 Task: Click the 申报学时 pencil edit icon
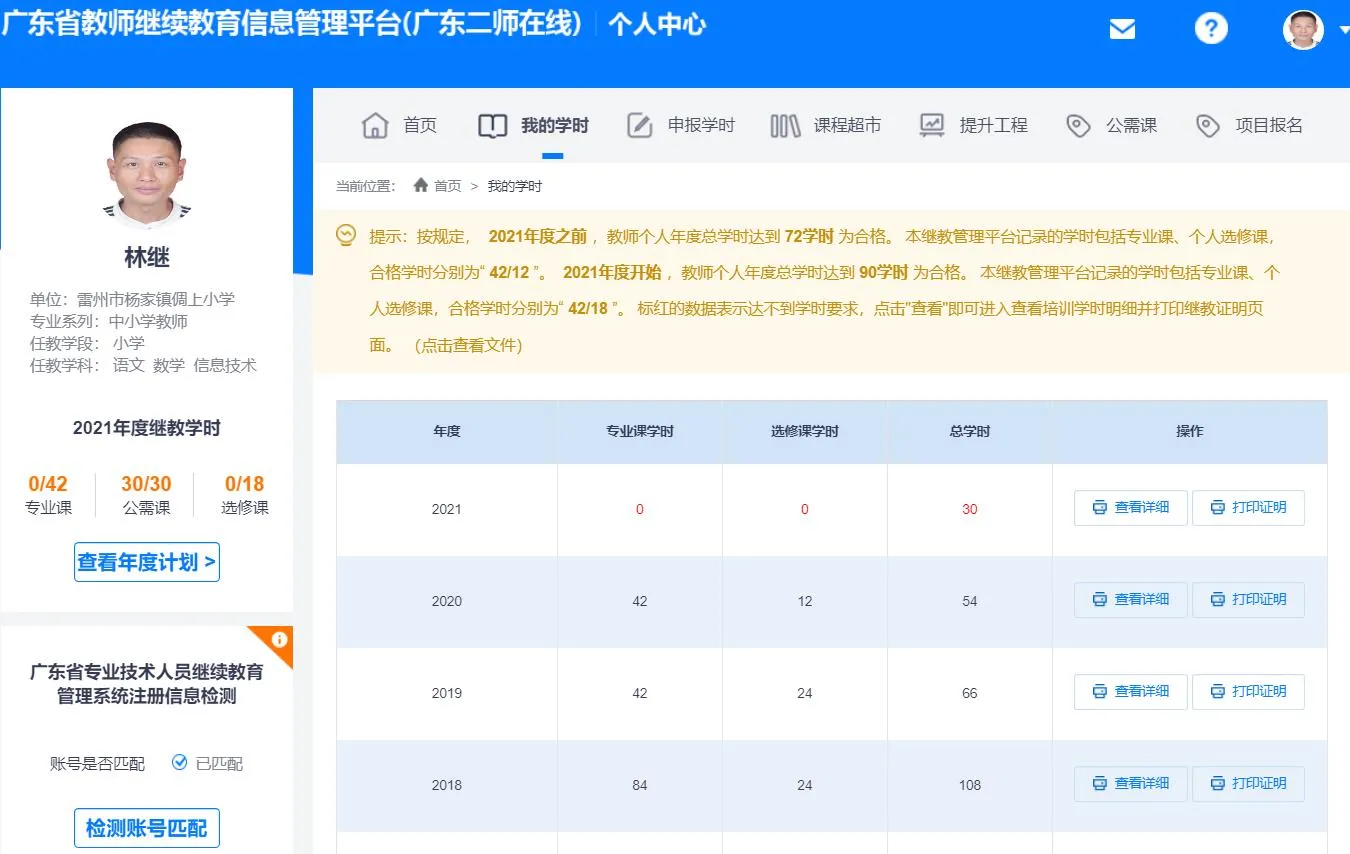point(639,125)
